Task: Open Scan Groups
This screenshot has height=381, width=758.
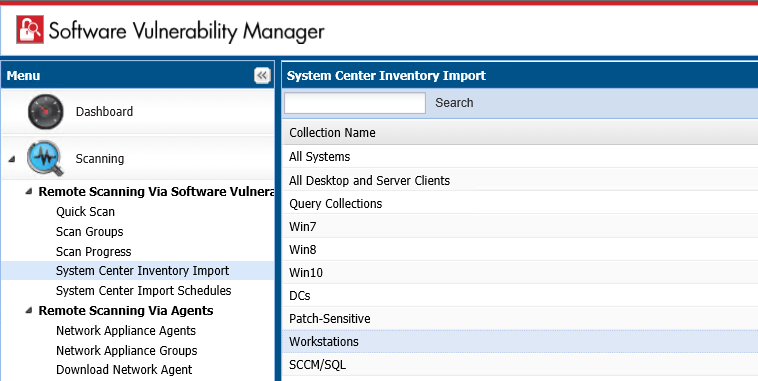Action: 89,232
